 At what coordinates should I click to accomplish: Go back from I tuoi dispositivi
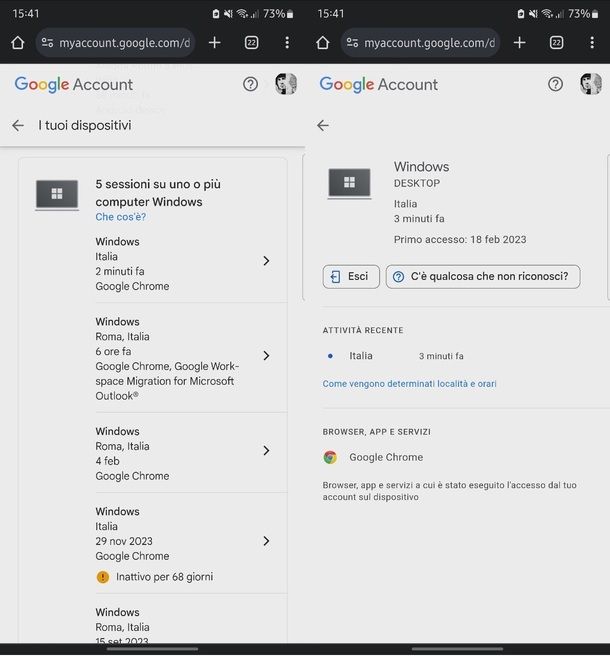[x=18, y=125]
